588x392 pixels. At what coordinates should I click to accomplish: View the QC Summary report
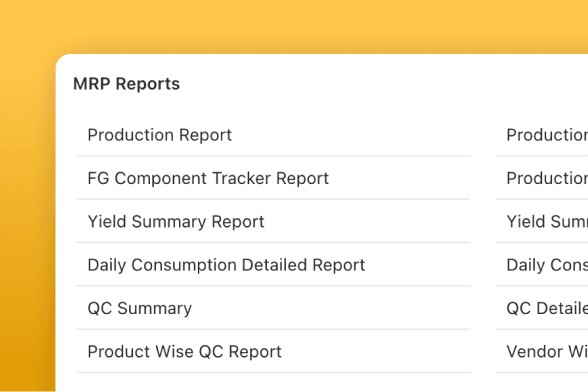[x=140, y=308]
